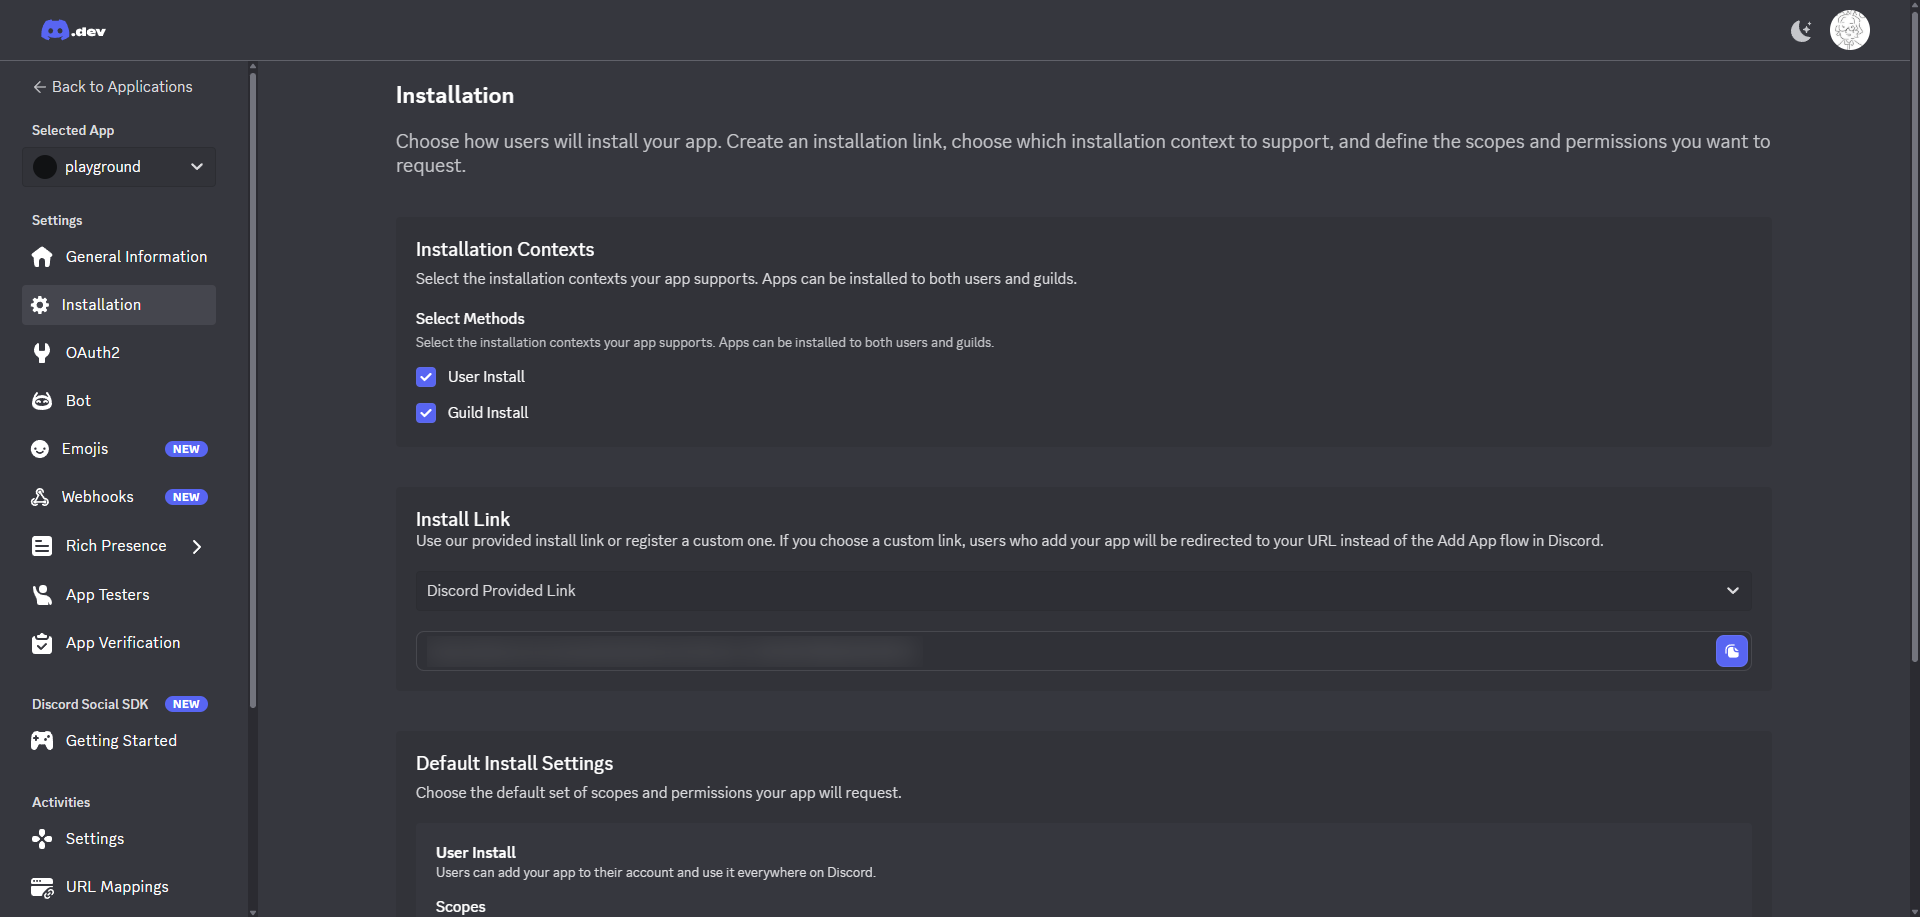Click the Webhooks icon in sidebar
Screen dimensions: 1920x917
[40, 497]
